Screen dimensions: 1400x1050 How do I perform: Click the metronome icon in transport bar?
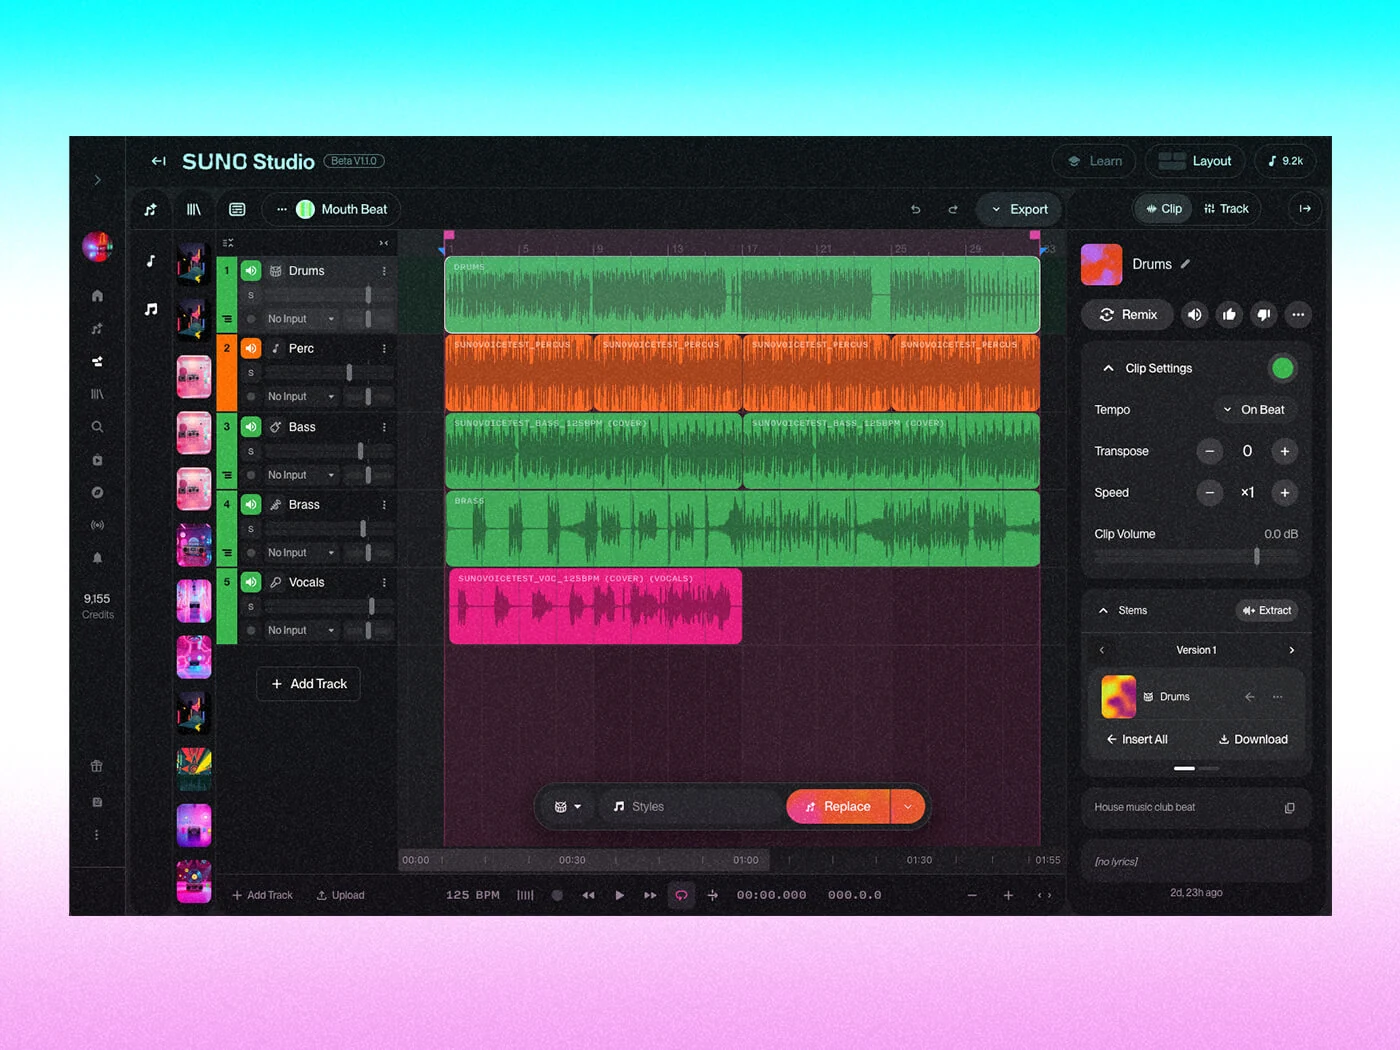525,895
